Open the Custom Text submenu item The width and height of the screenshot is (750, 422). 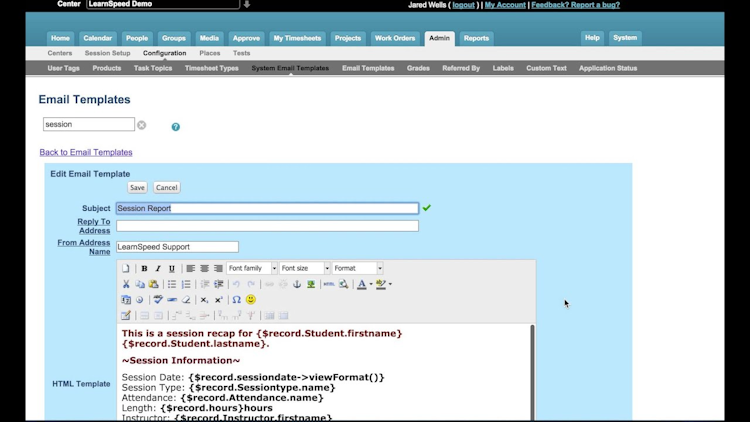546,68
